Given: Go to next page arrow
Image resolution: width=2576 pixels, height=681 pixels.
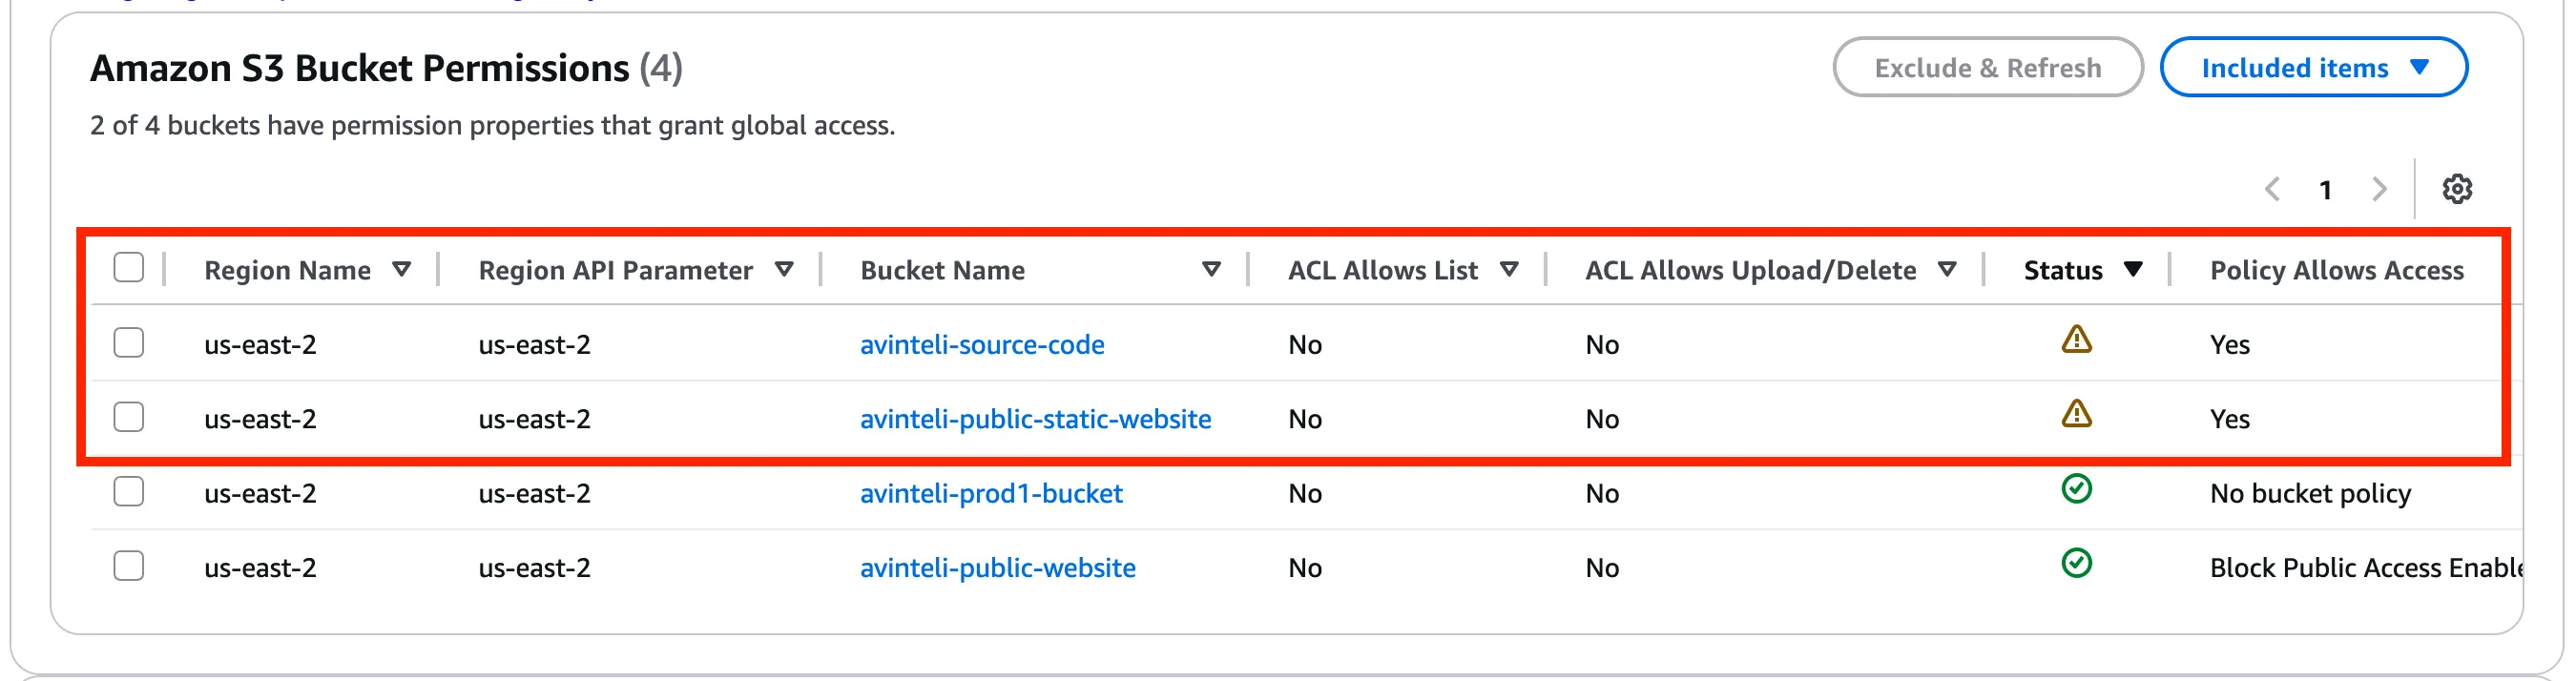Looking at the screenshot, I should [x=2379, y=189].
